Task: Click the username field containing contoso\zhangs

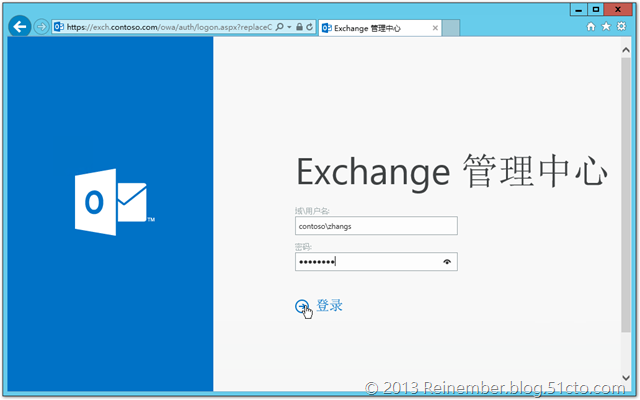Action: pyautogui.click(x=375, y=226)
